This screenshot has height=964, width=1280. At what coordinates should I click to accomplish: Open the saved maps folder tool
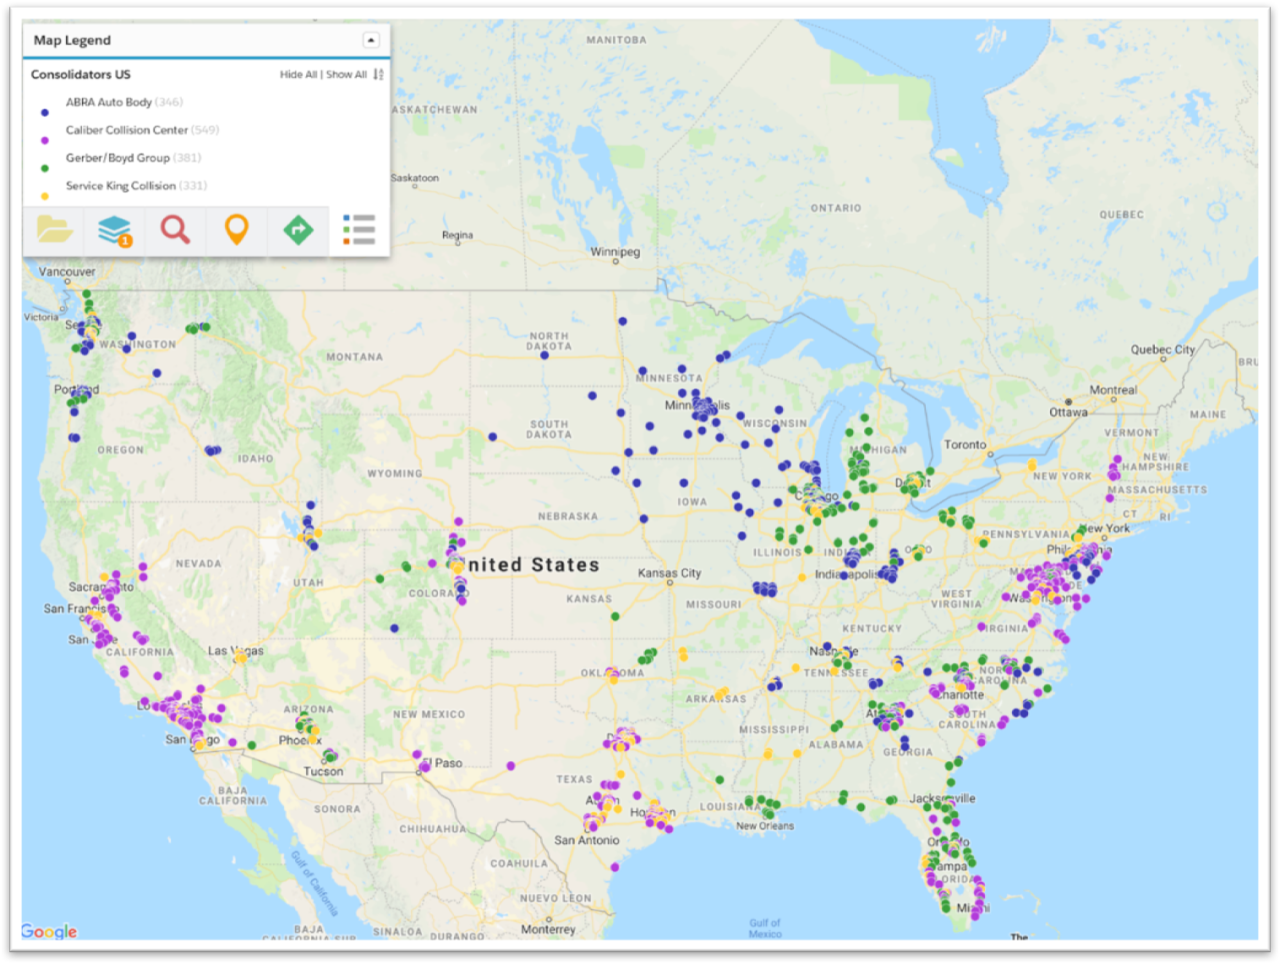[x=54, y=230]
